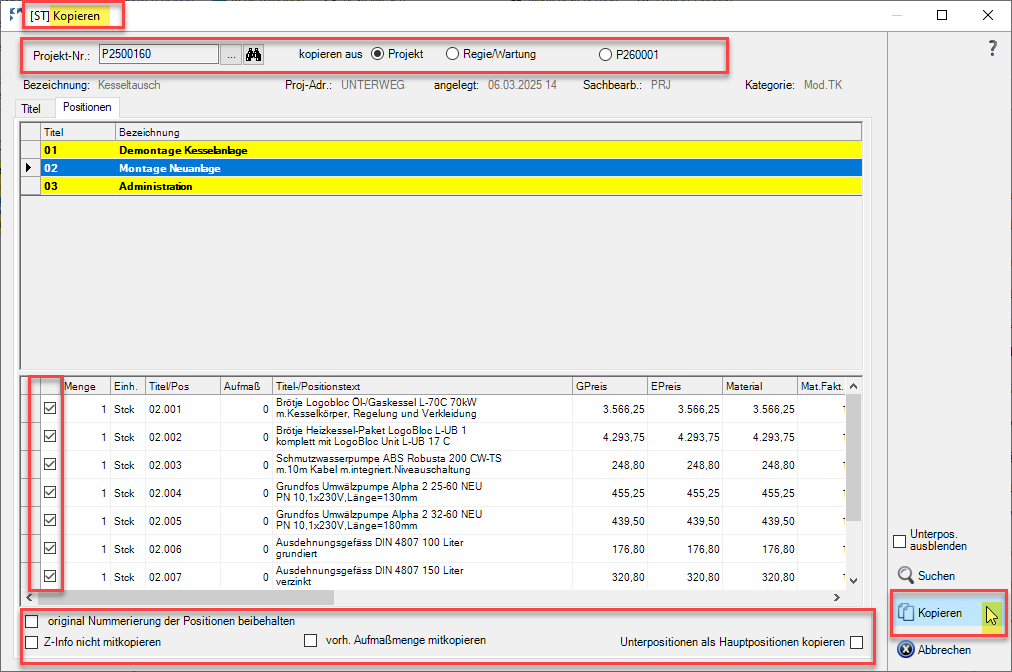Open project browse button with three dots
This screenshot has height=672, width=1012.
click(x=231, y=55)
